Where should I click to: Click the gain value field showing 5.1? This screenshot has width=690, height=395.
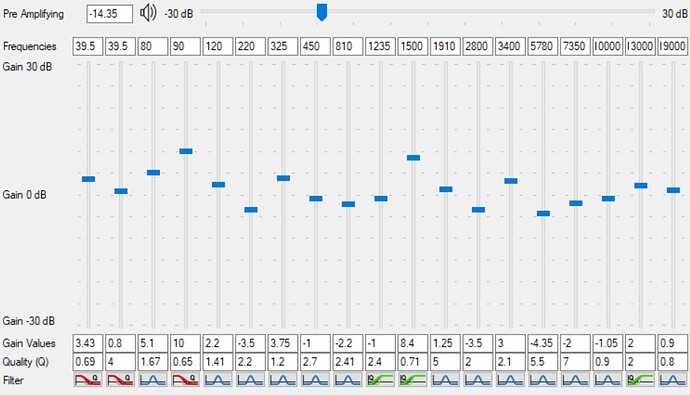click(x=153, y=343)
